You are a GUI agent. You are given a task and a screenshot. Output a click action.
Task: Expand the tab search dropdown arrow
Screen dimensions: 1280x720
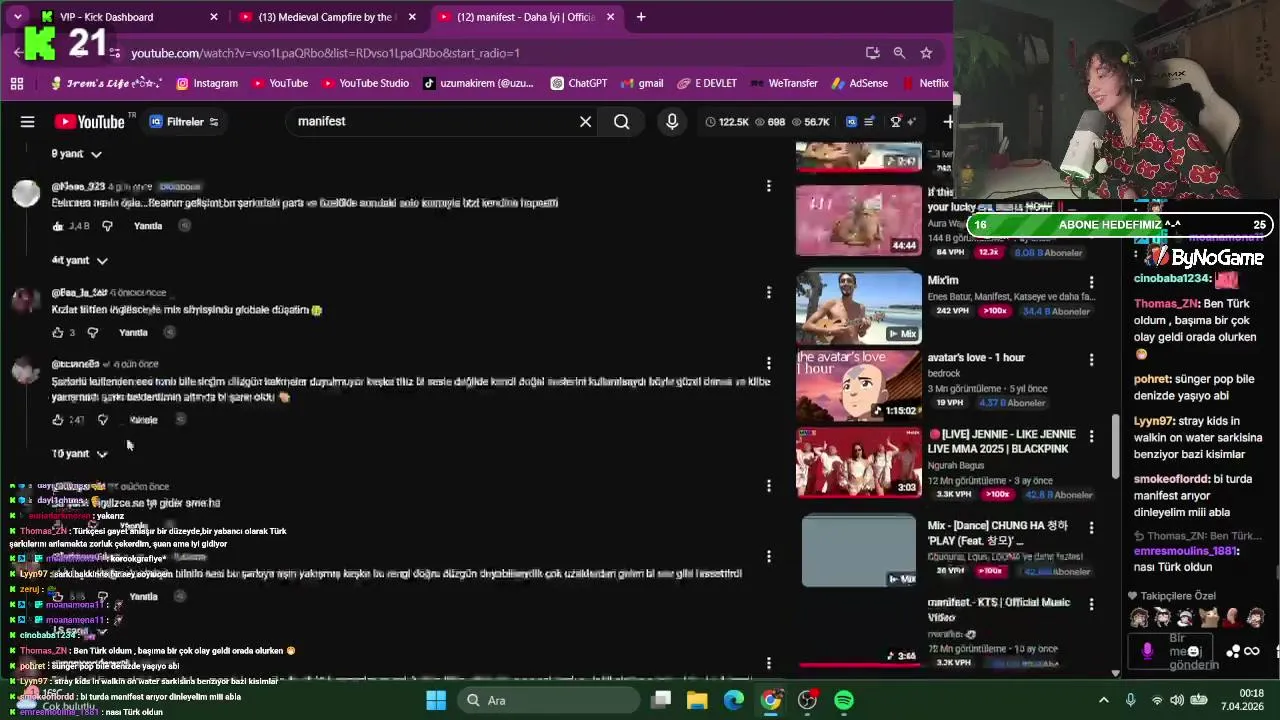point(17,17)
